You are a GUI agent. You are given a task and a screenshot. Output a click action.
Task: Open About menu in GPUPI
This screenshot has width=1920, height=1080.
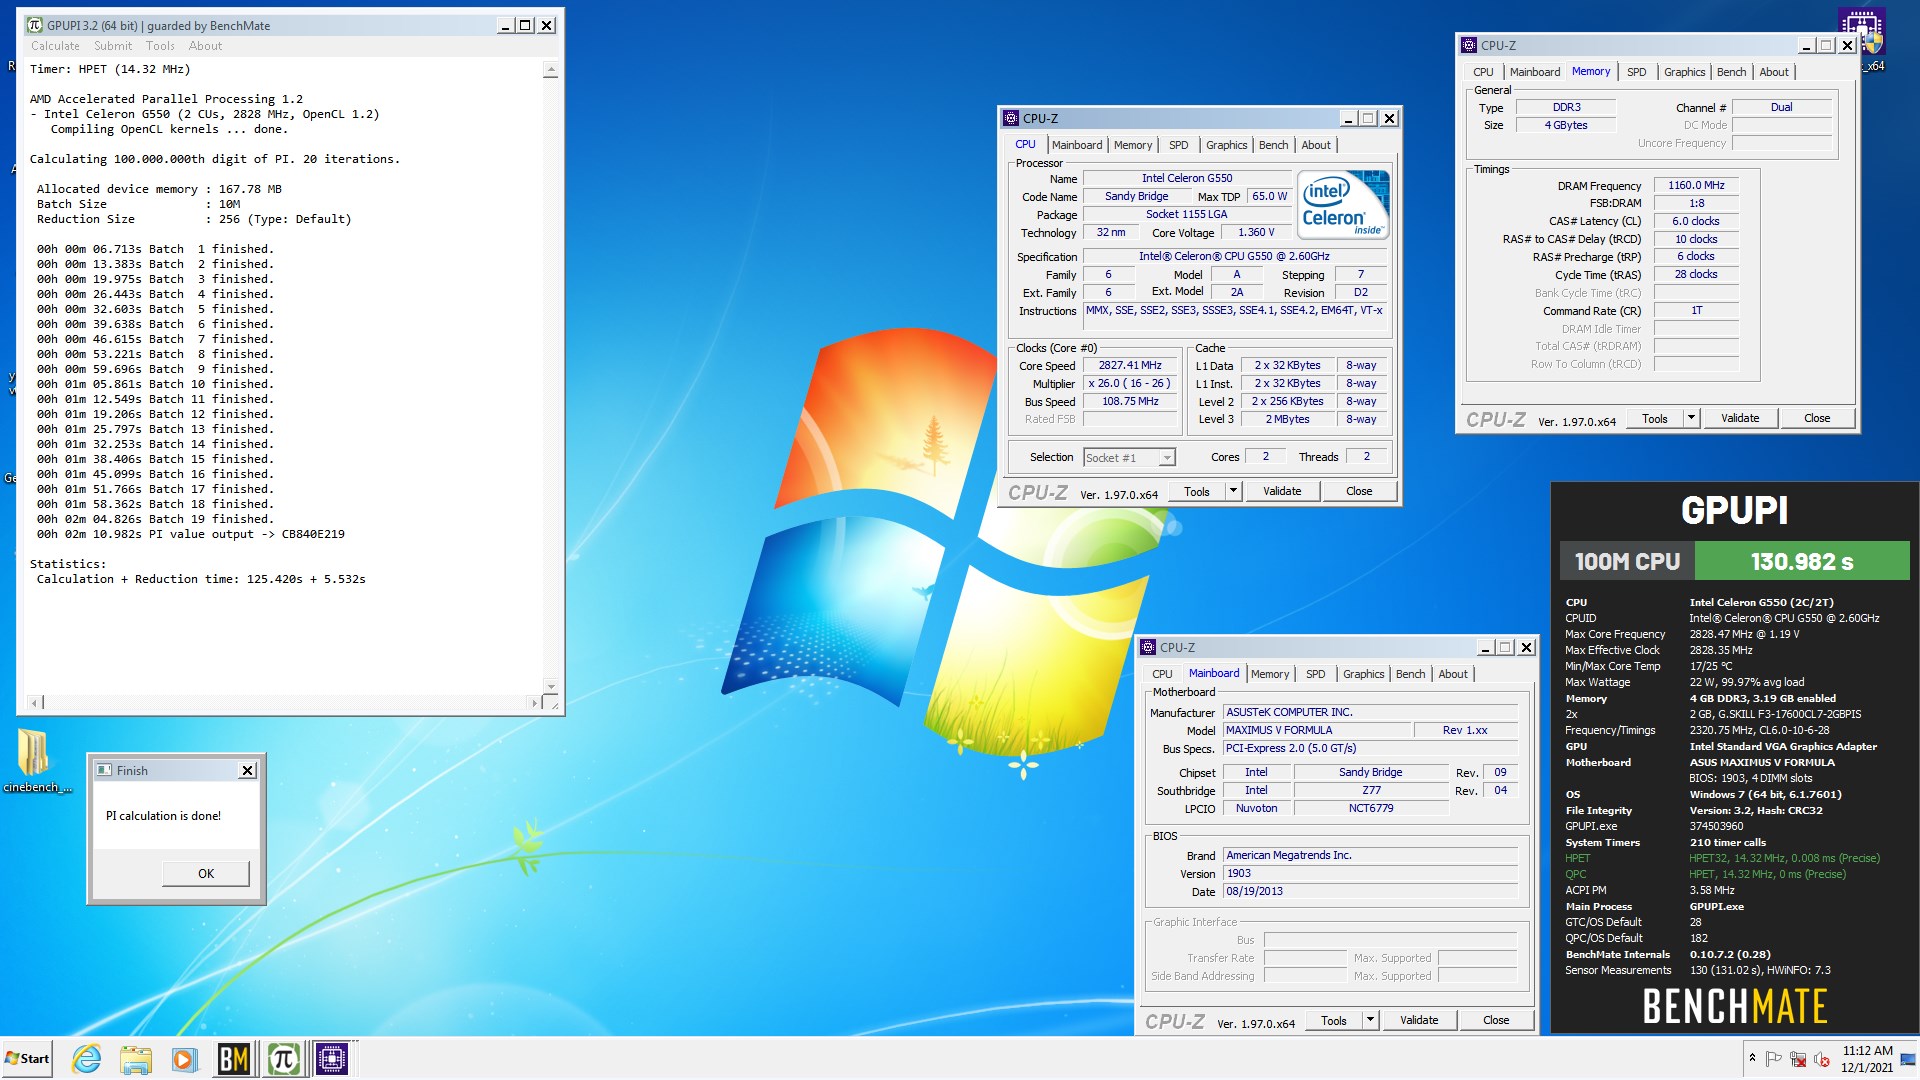point(205,46)
